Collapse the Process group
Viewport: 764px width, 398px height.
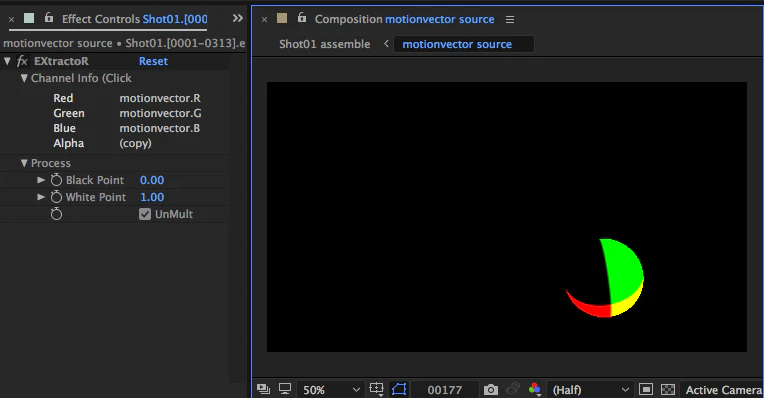24,163
